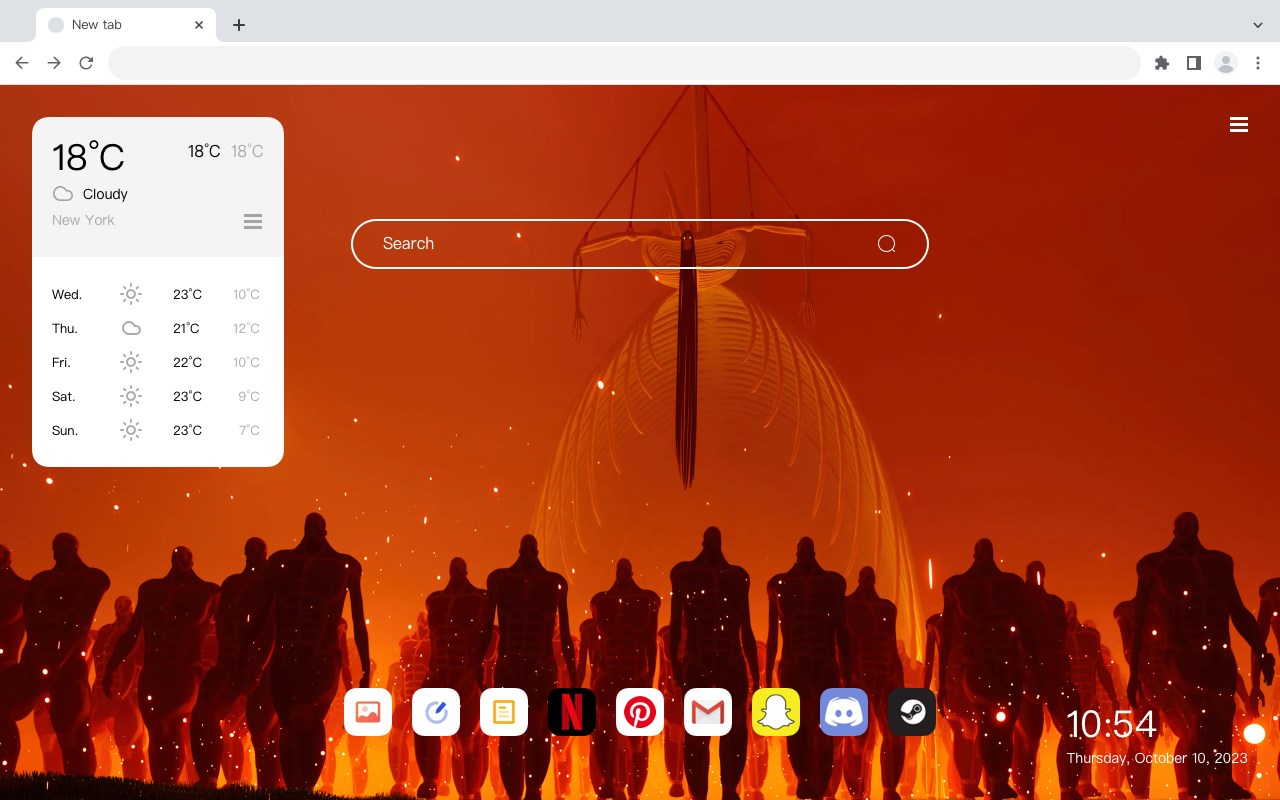Image resolution: width=1280 pixels, height=800 pixels.
Task: Open the yellow notes shortcut icon
Action: point(504,712)
